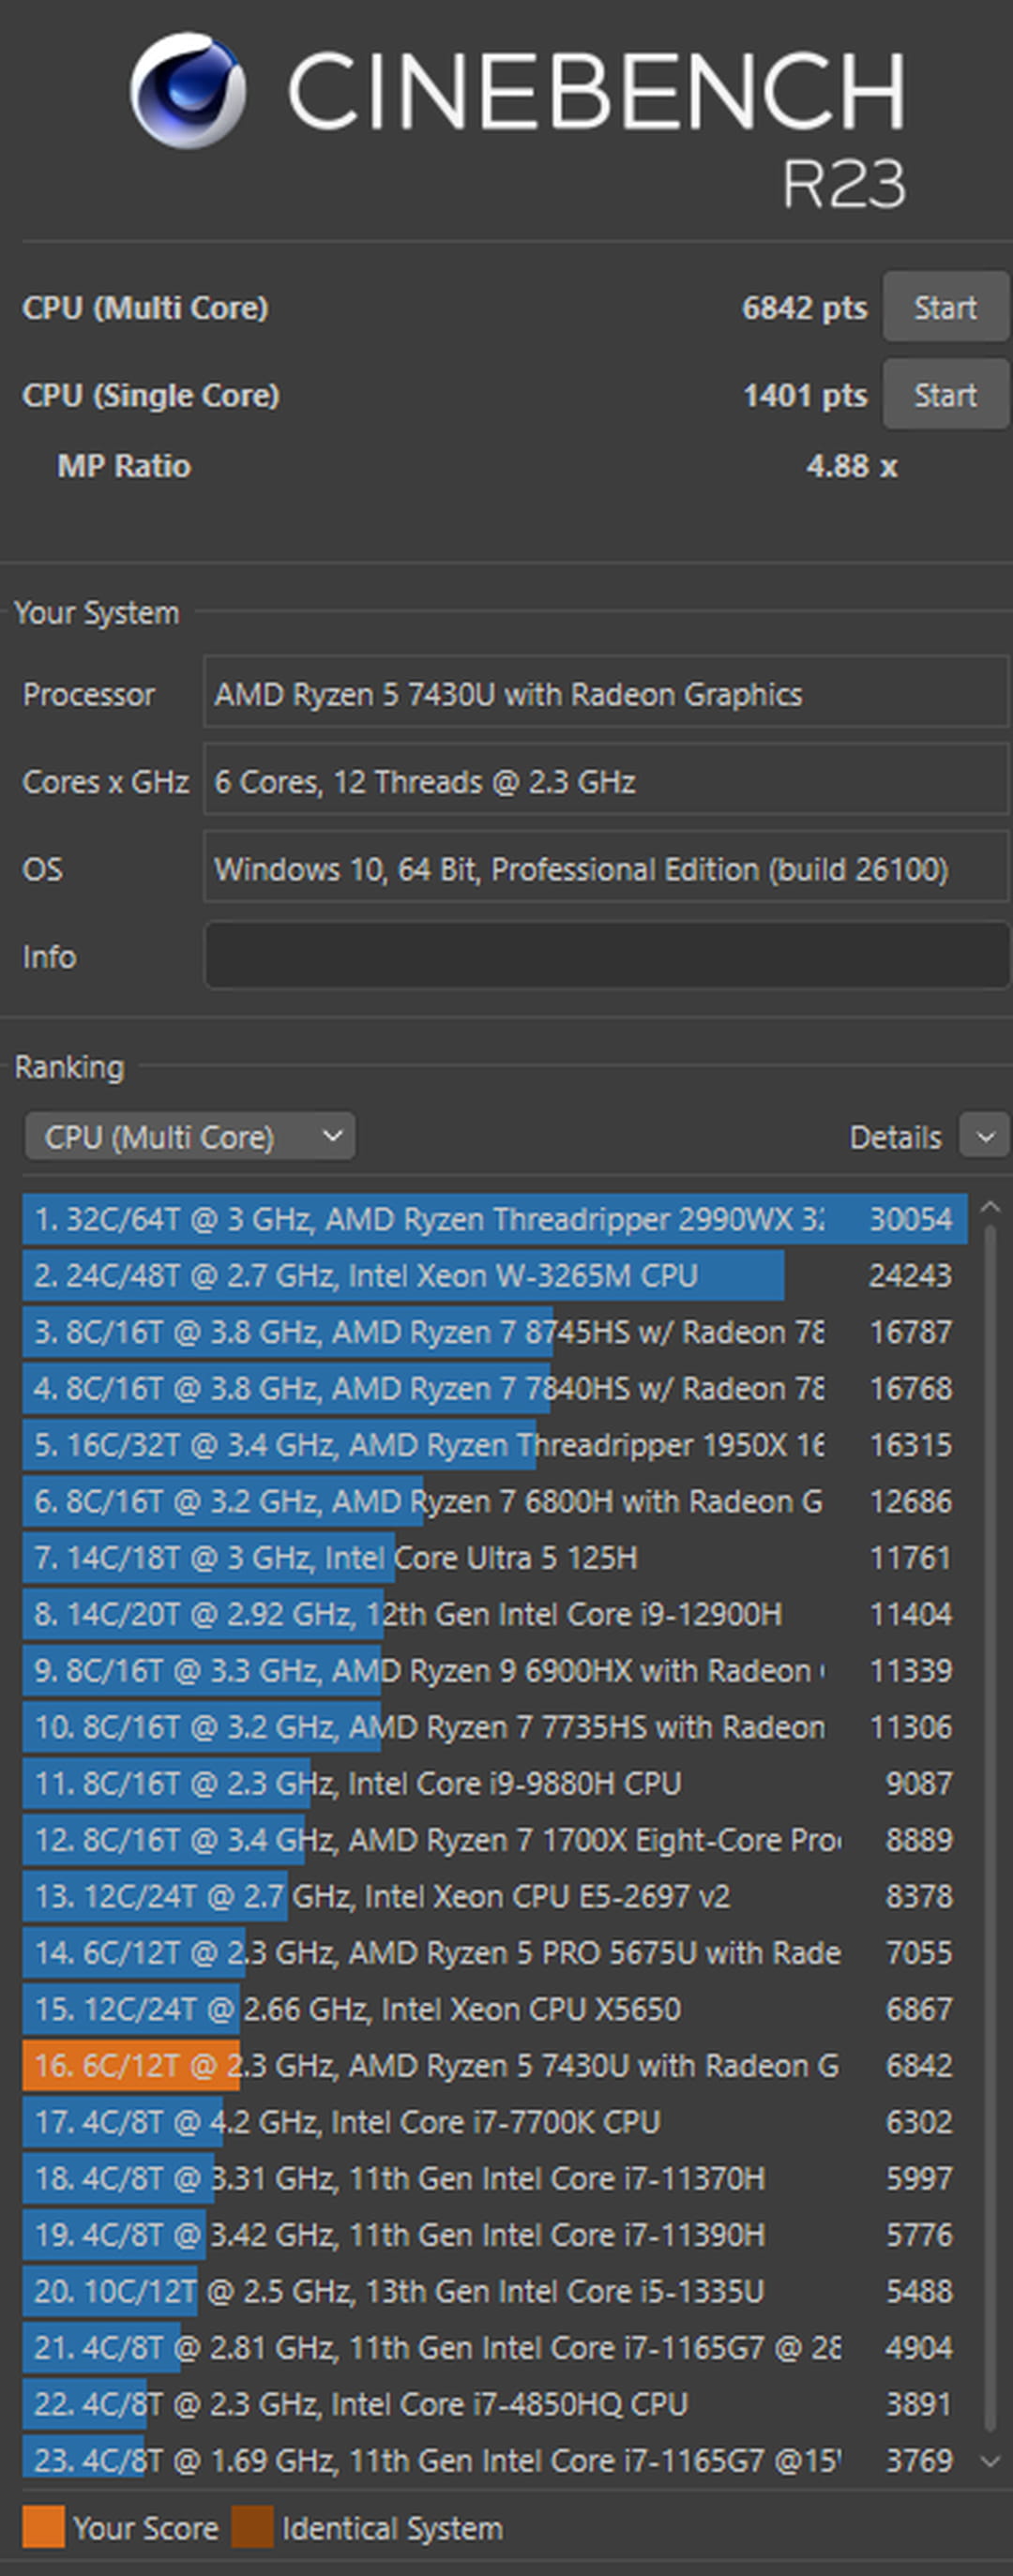Screen dimensions: 1013x2576
Task: Expand the Details chevron button
Action: 985,1137
